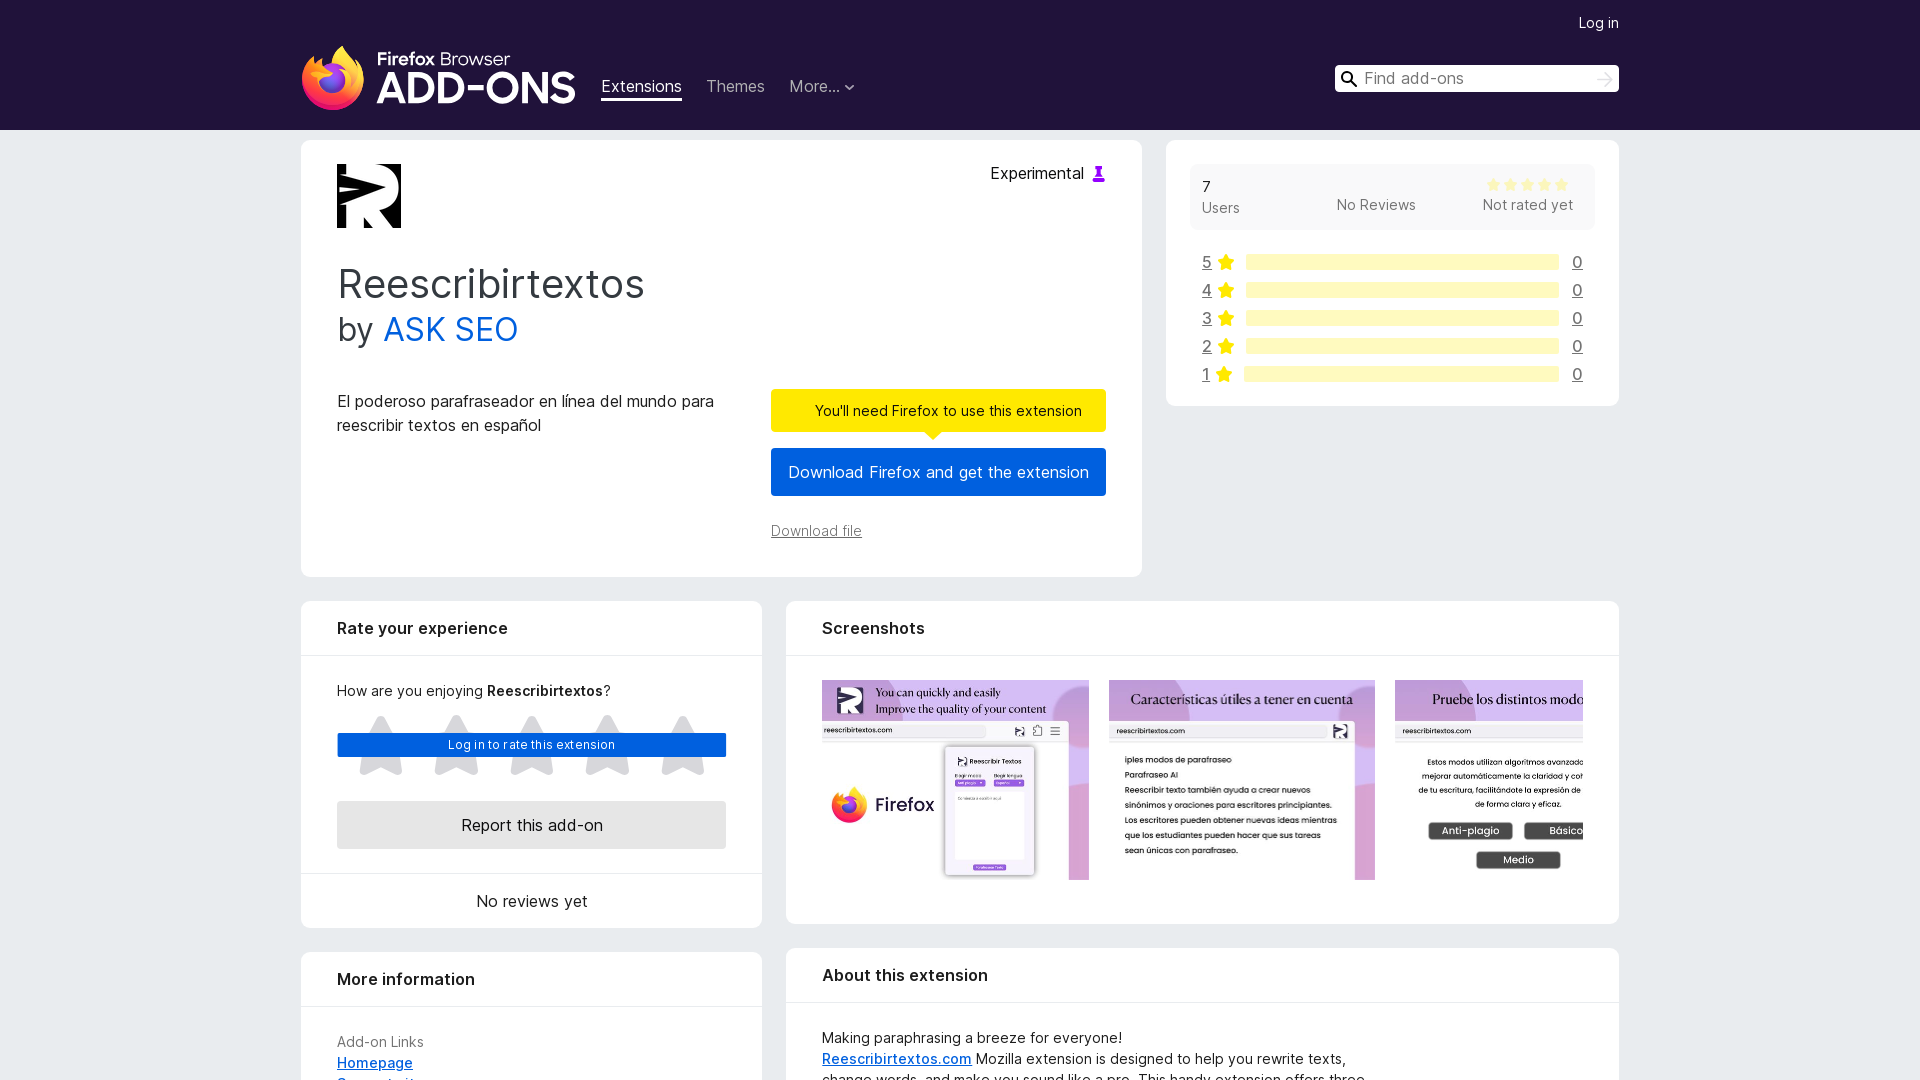The width and height of the screenshot is (1920, 1080).
Task: Click Report this add-on button
Action: pos(531,825)
